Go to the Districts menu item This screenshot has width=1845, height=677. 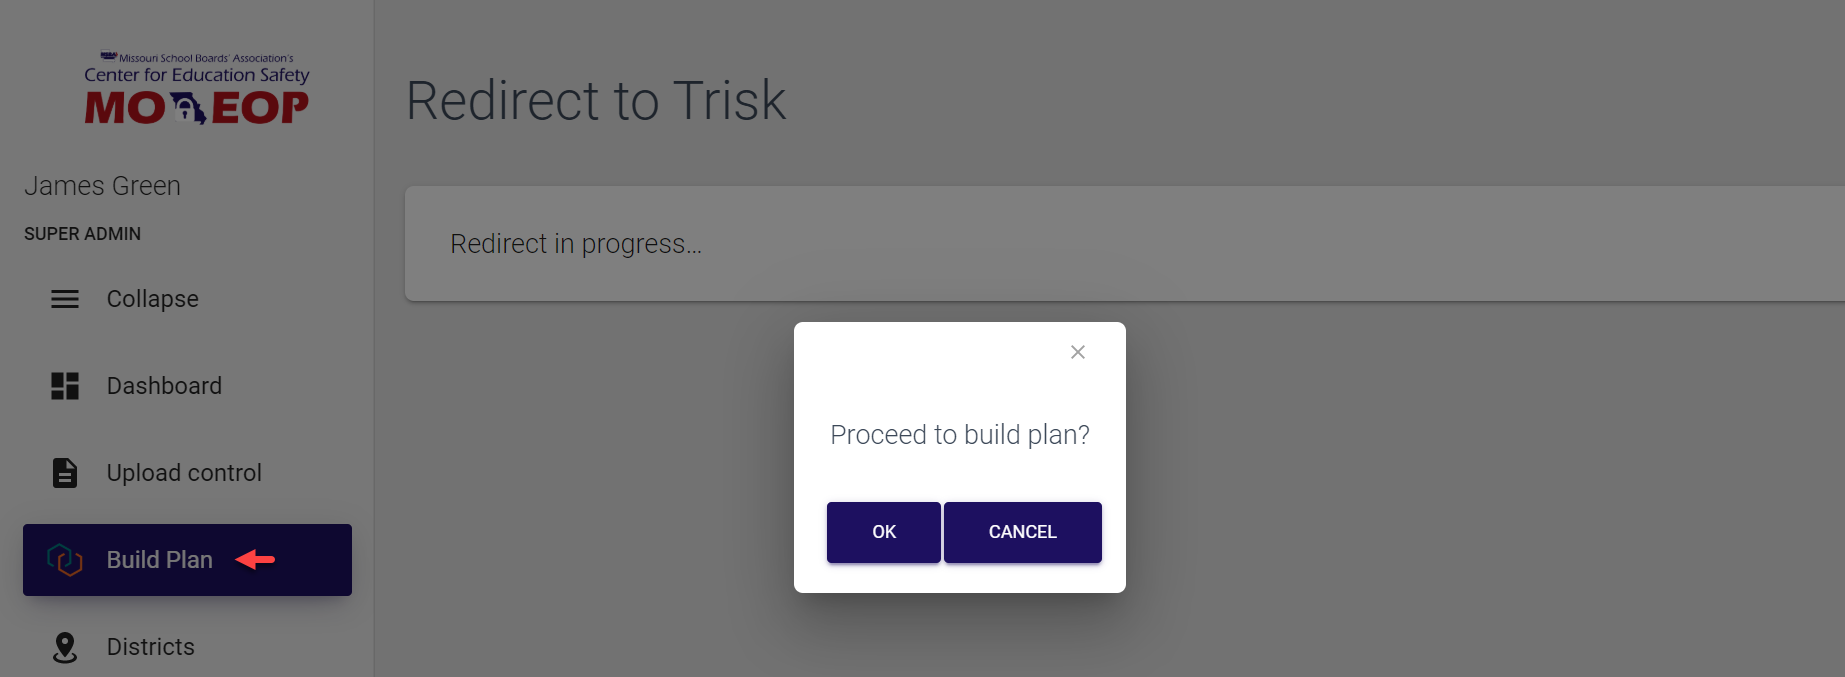tap(151, 647)
